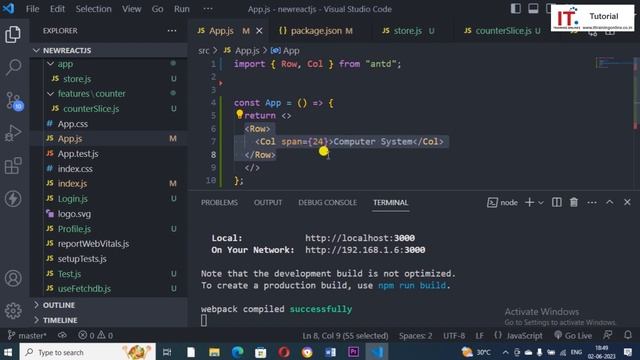640x360 pixels.
Task: Open Microsoft Edge from taskbar
Action: pyautogui.click(x=238, y=352)
